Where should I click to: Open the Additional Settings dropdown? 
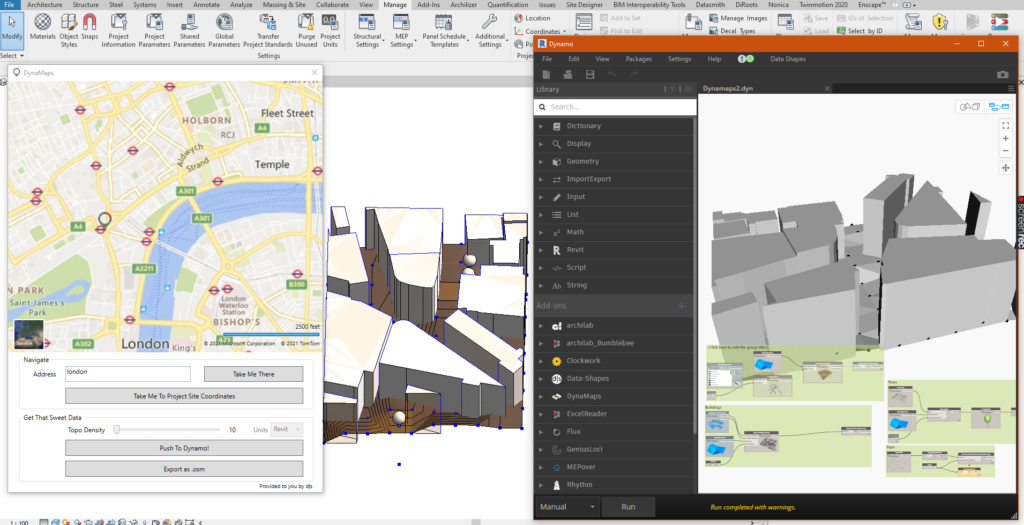tap(490, 31)
